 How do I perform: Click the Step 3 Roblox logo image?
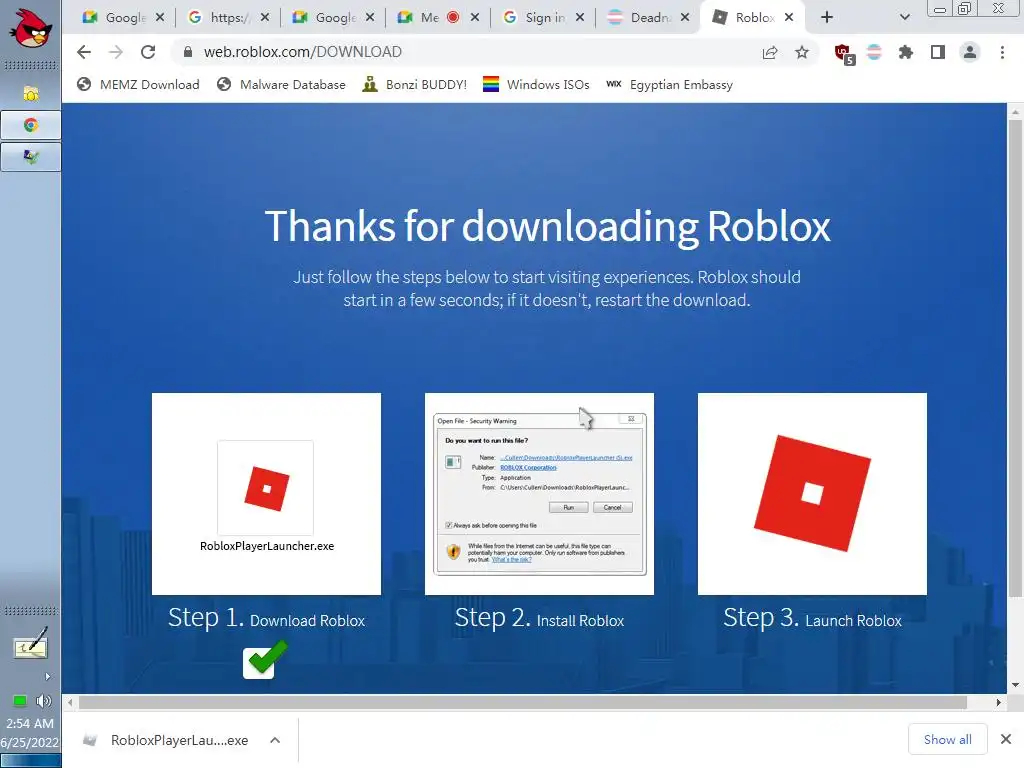point(812,494)
